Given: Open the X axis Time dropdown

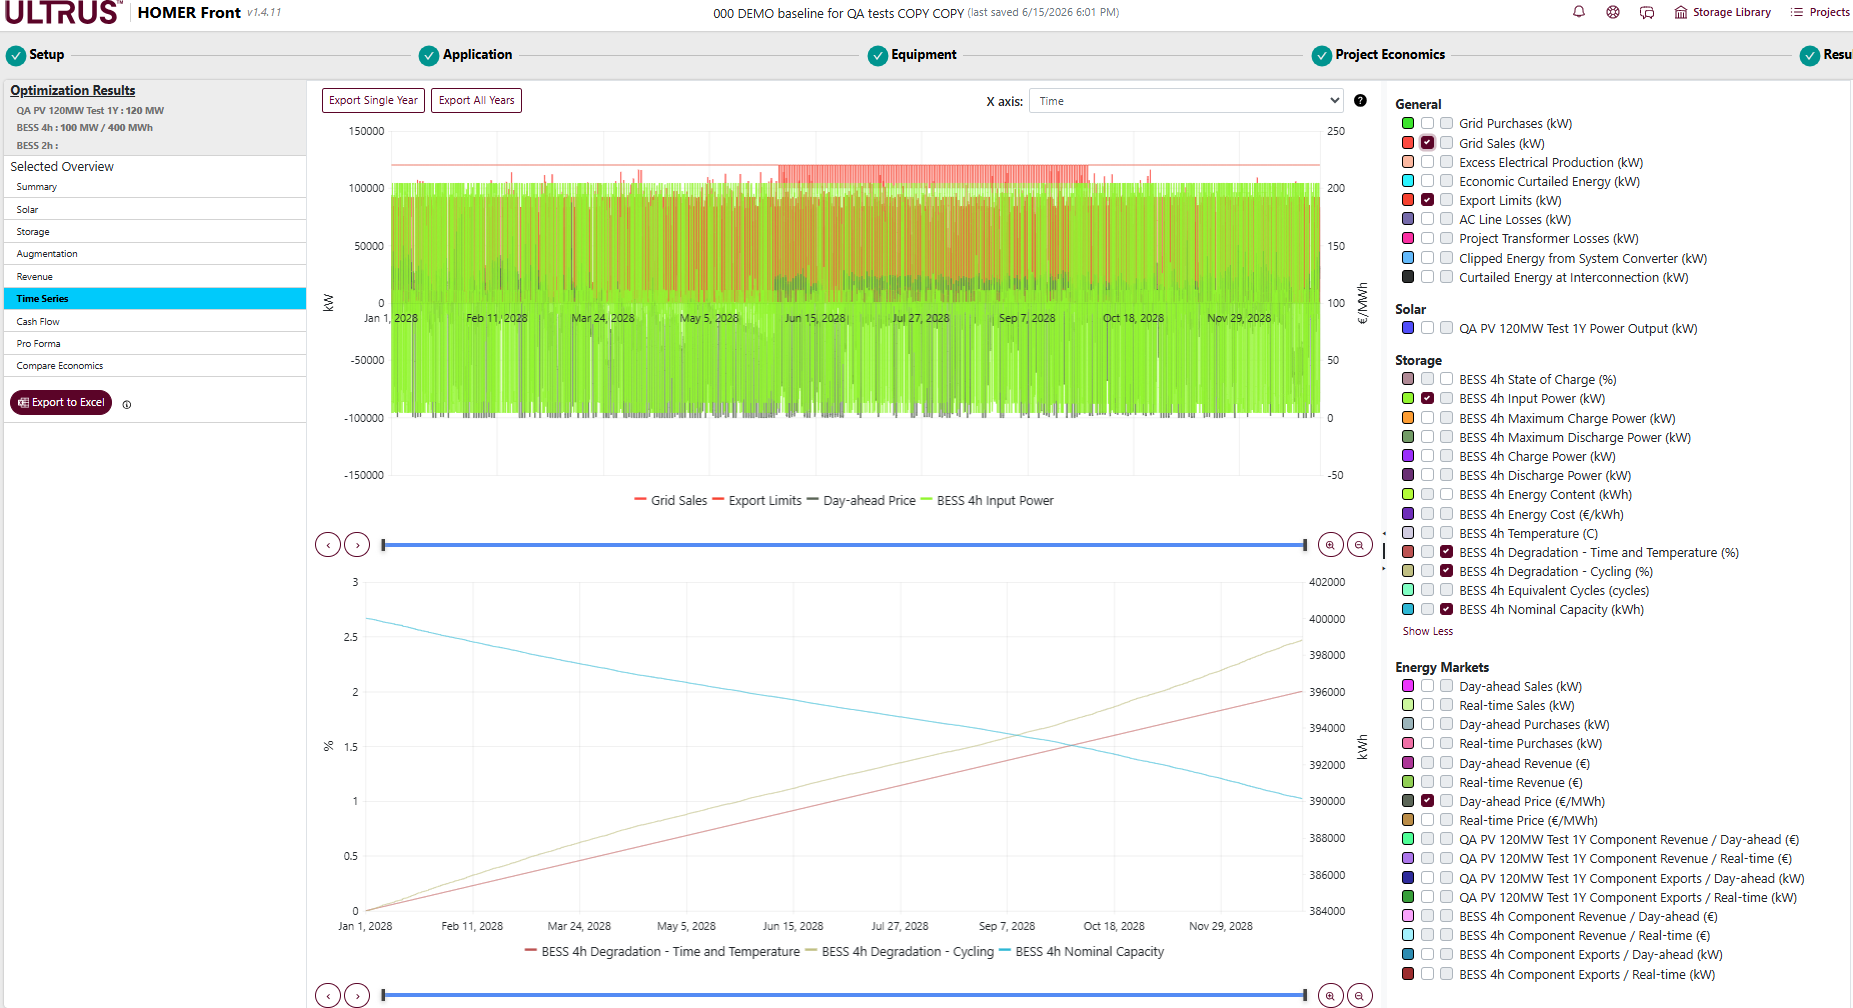Looking at the screenshot, I should pyautogui.click(x=1186, y=101).
